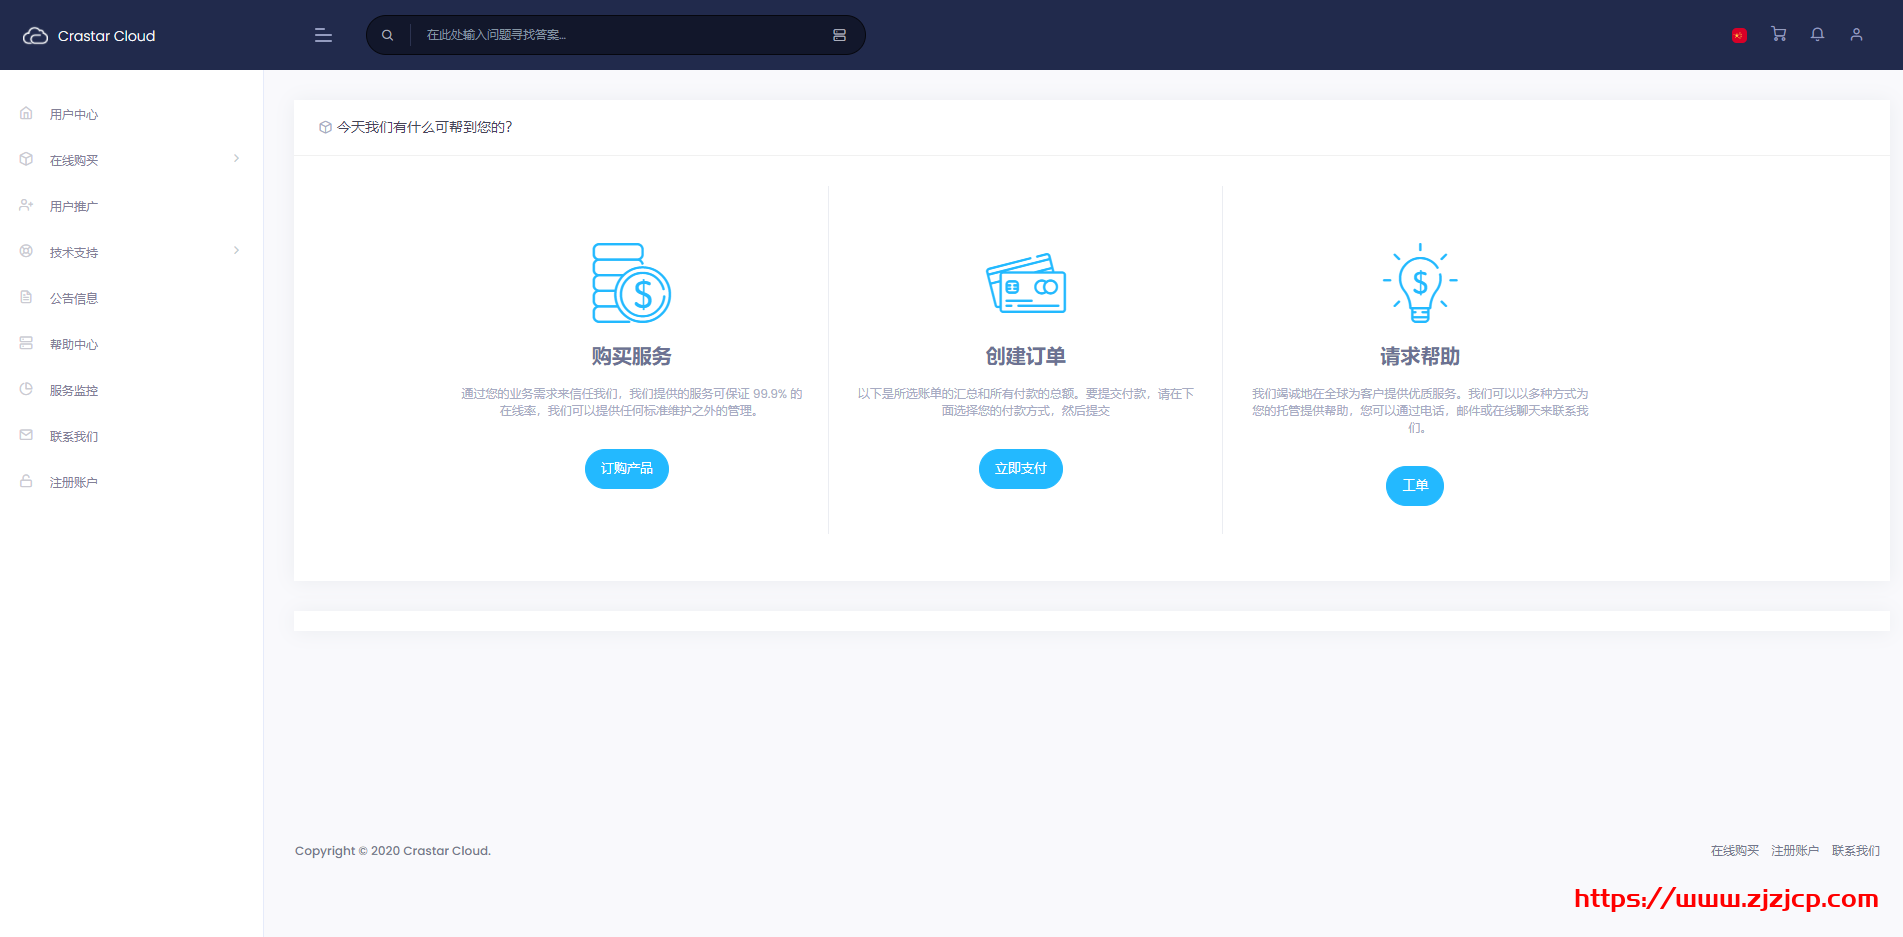
Task: Click the 用户中心 home icon
Action: tap(26, 113)
